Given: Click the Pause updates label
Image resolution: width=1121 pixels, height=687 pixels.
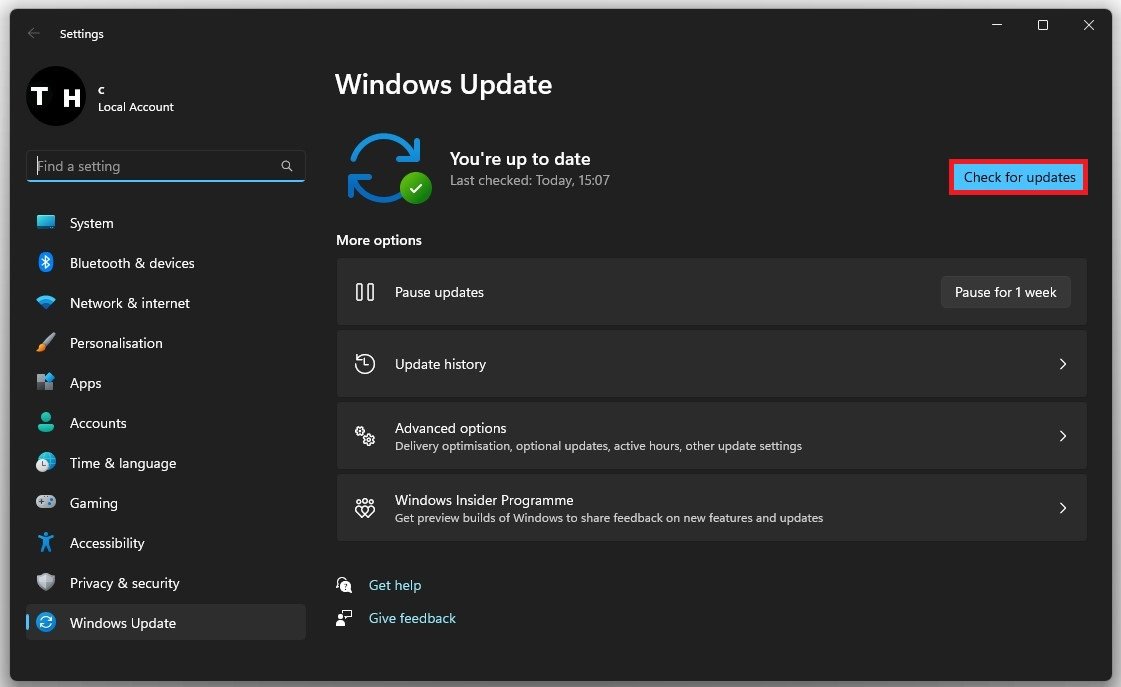Looking at the screenshot, I should coord(439,292).
